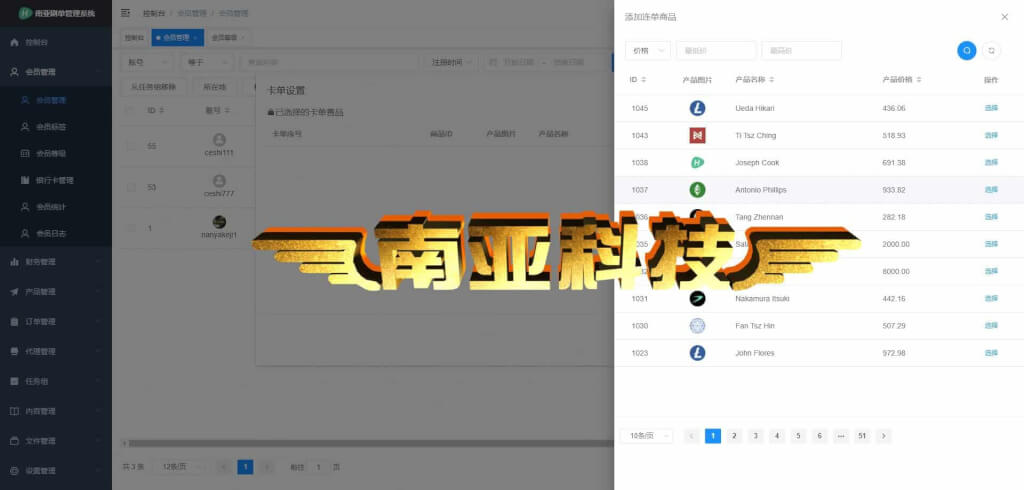The width and height of the screenshot is (1024, 490).
Task: Tick the select-all checkbox in member table header
Action: [x=131, y=110]
